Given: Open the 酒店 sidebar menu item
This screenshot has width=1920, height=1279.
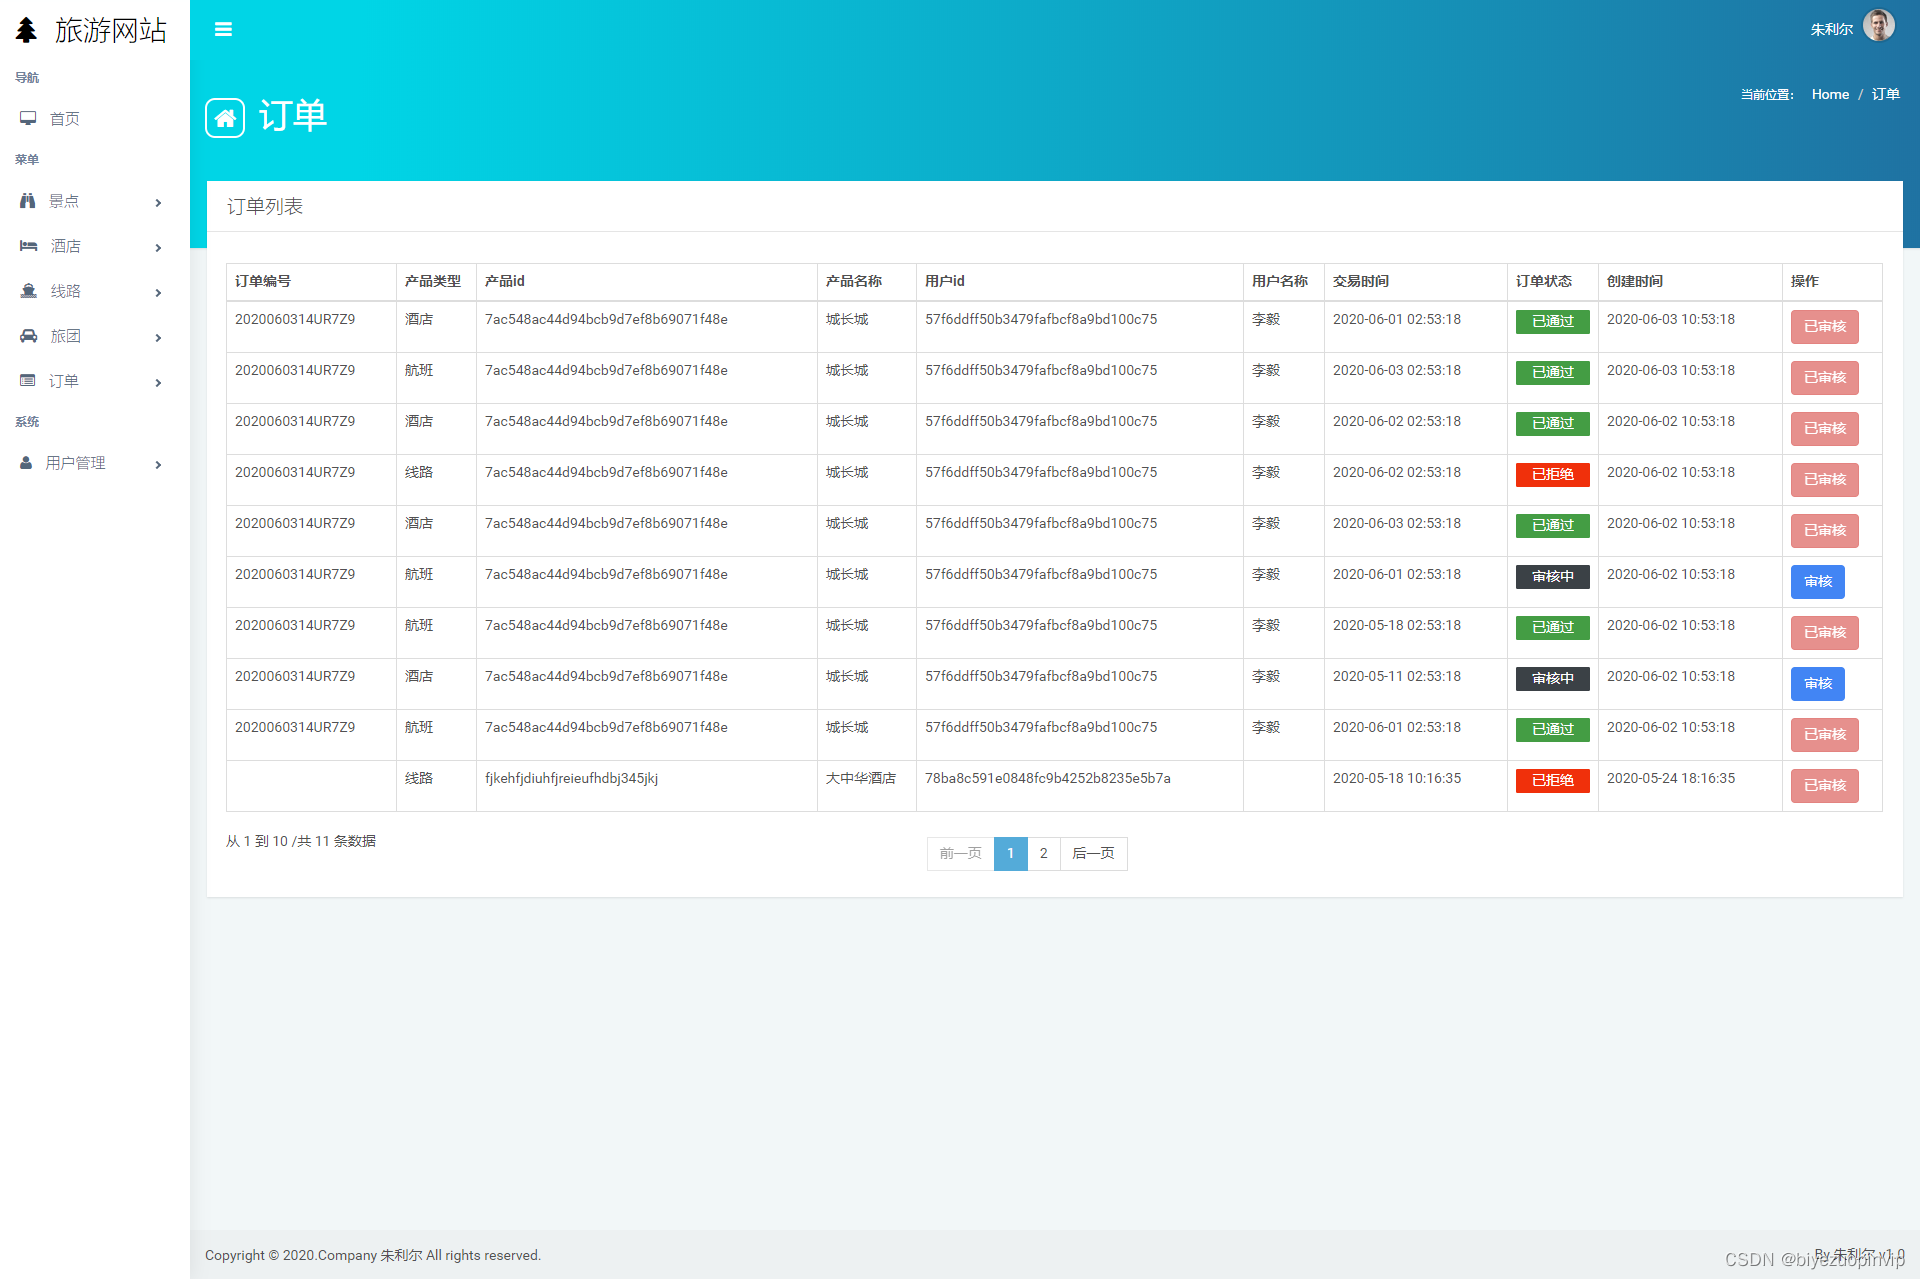Looking at the screenshot, I should (66, 246).
